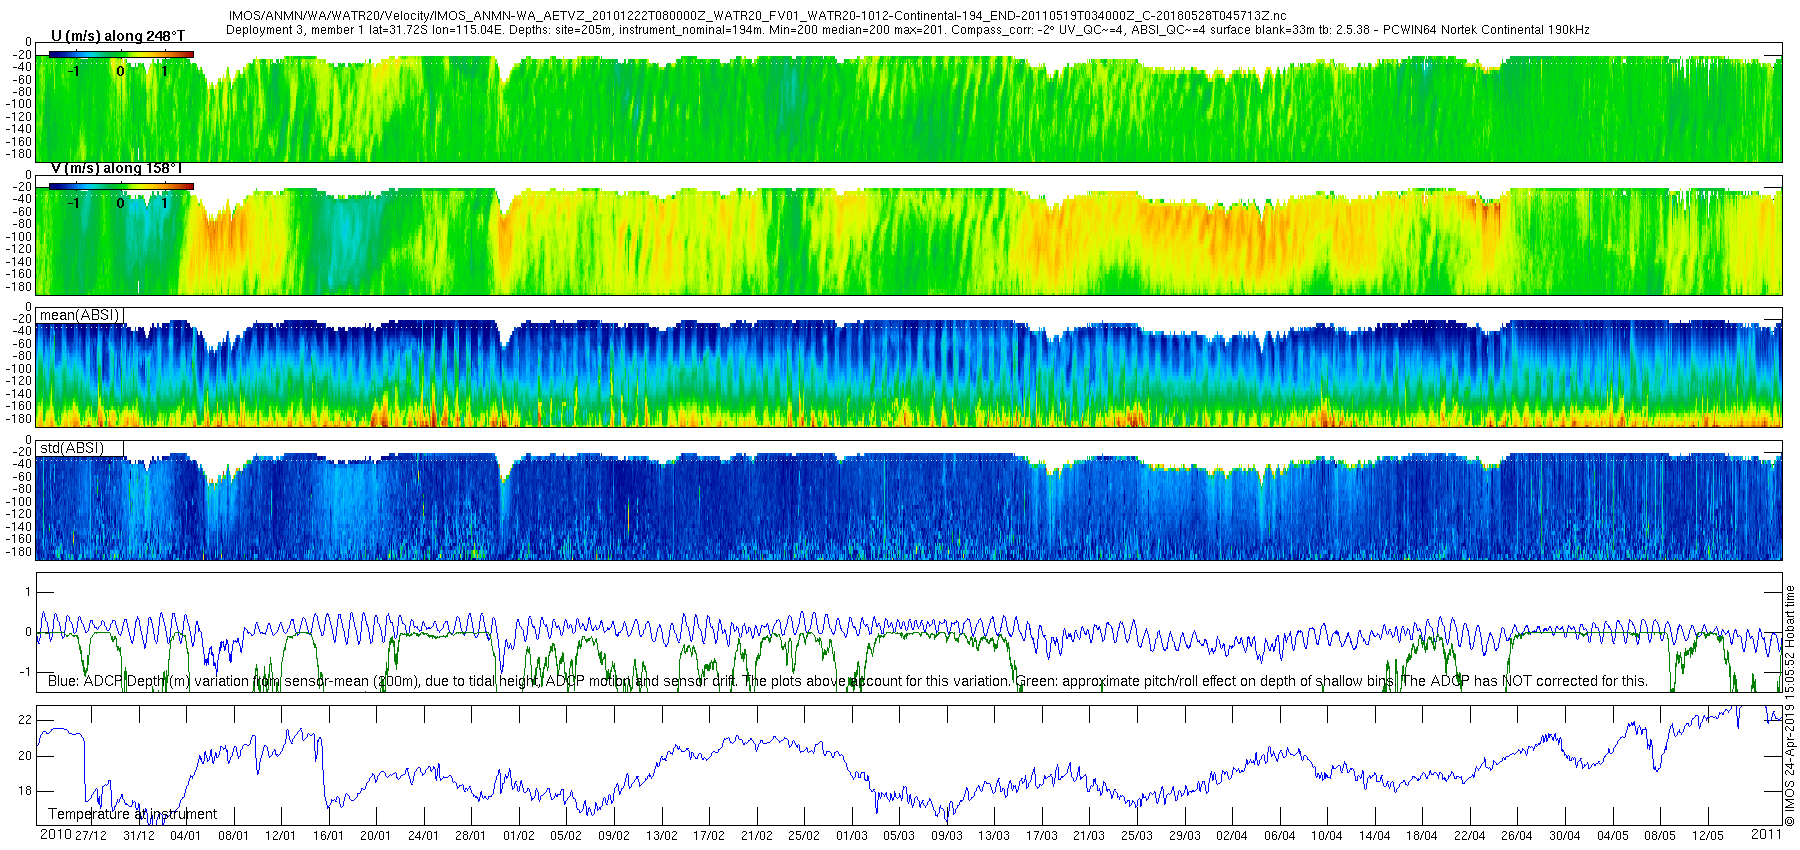1800x850 pixels.
Task: Click the '26/04' date tick label
Action: point(1517,836)
